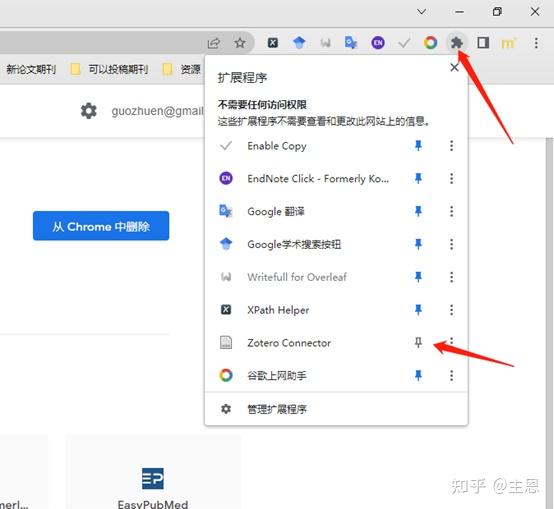Click the XPath Helper toolbar icon
The image size is (554, 509).
(x=272, y=43)
